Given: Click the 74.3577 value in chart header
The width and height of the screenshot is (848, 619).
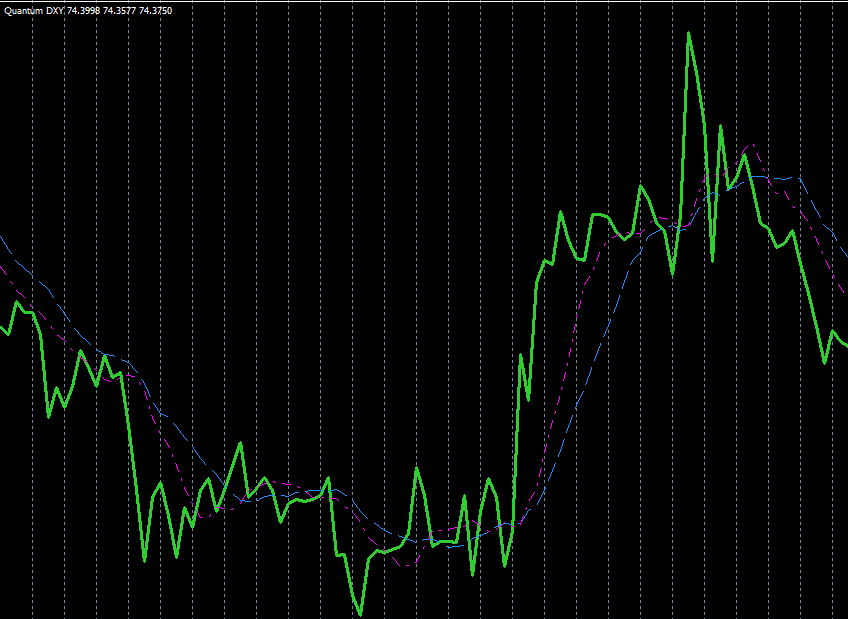Looking at the screenshot, I should tap(120, 10).
